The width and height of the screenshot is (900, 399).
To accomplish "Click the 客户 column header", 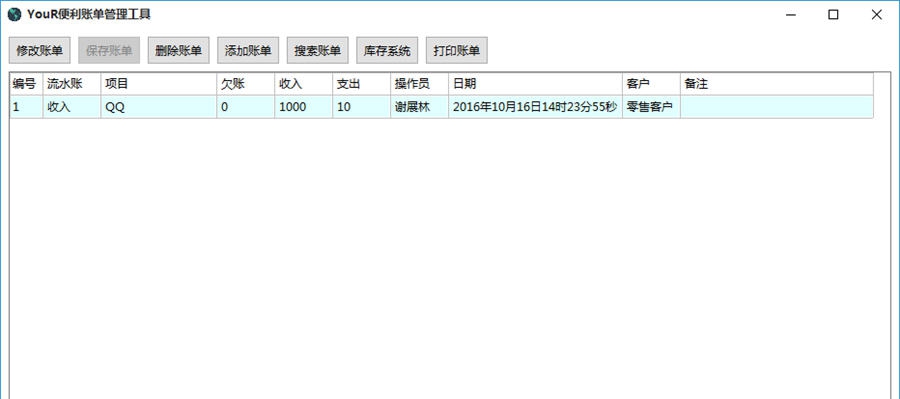I will (x=651, y=84).
